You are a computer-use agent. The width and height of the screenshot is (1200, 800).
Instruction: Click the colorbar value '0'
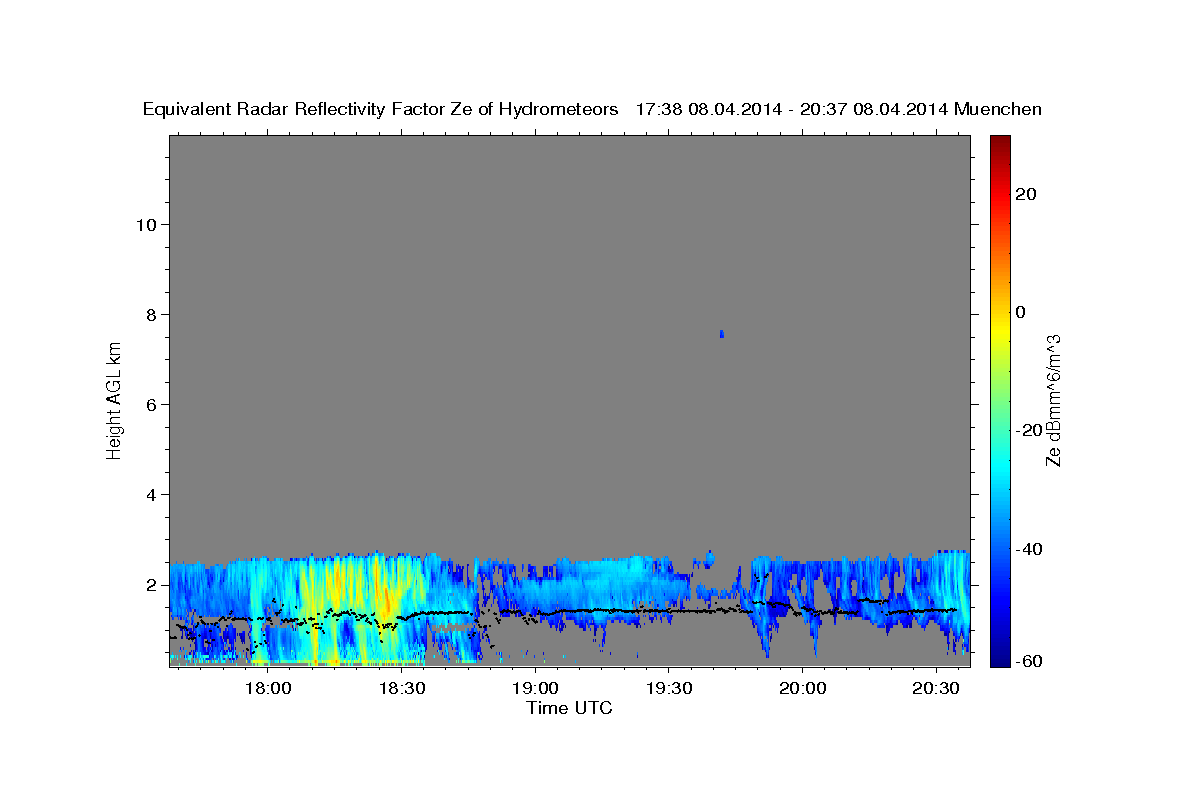pos(1020,312)
